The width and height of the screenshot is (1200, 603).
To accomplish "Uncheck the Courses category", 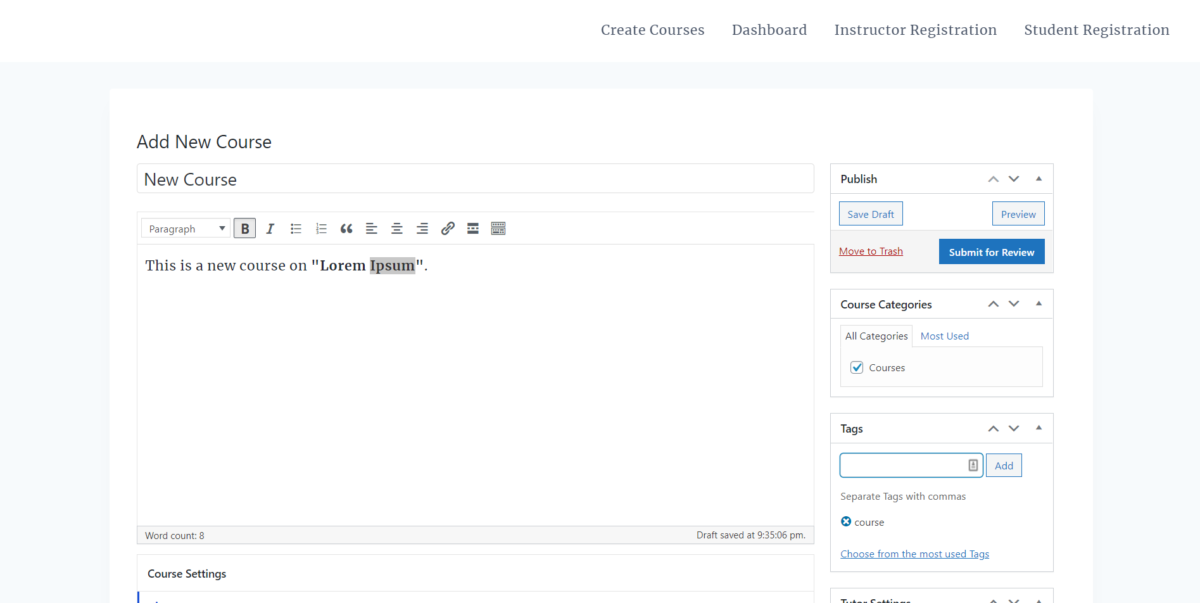I will (x=856, y=367).
